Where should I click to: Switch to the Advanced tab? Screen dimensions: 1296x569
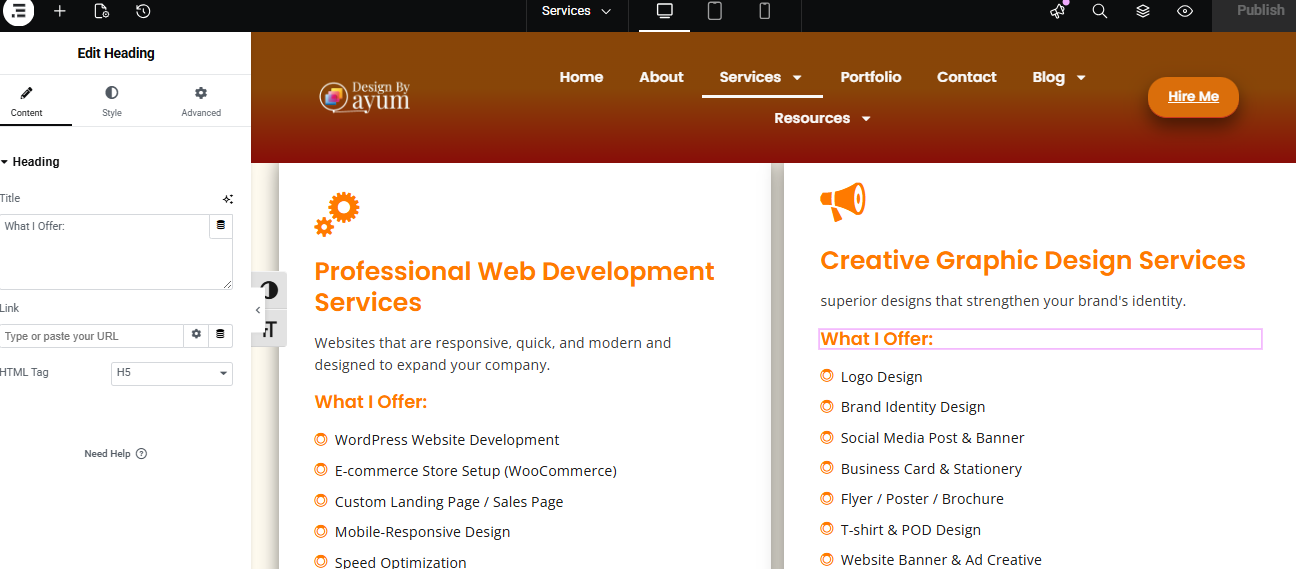click(201, 101)
